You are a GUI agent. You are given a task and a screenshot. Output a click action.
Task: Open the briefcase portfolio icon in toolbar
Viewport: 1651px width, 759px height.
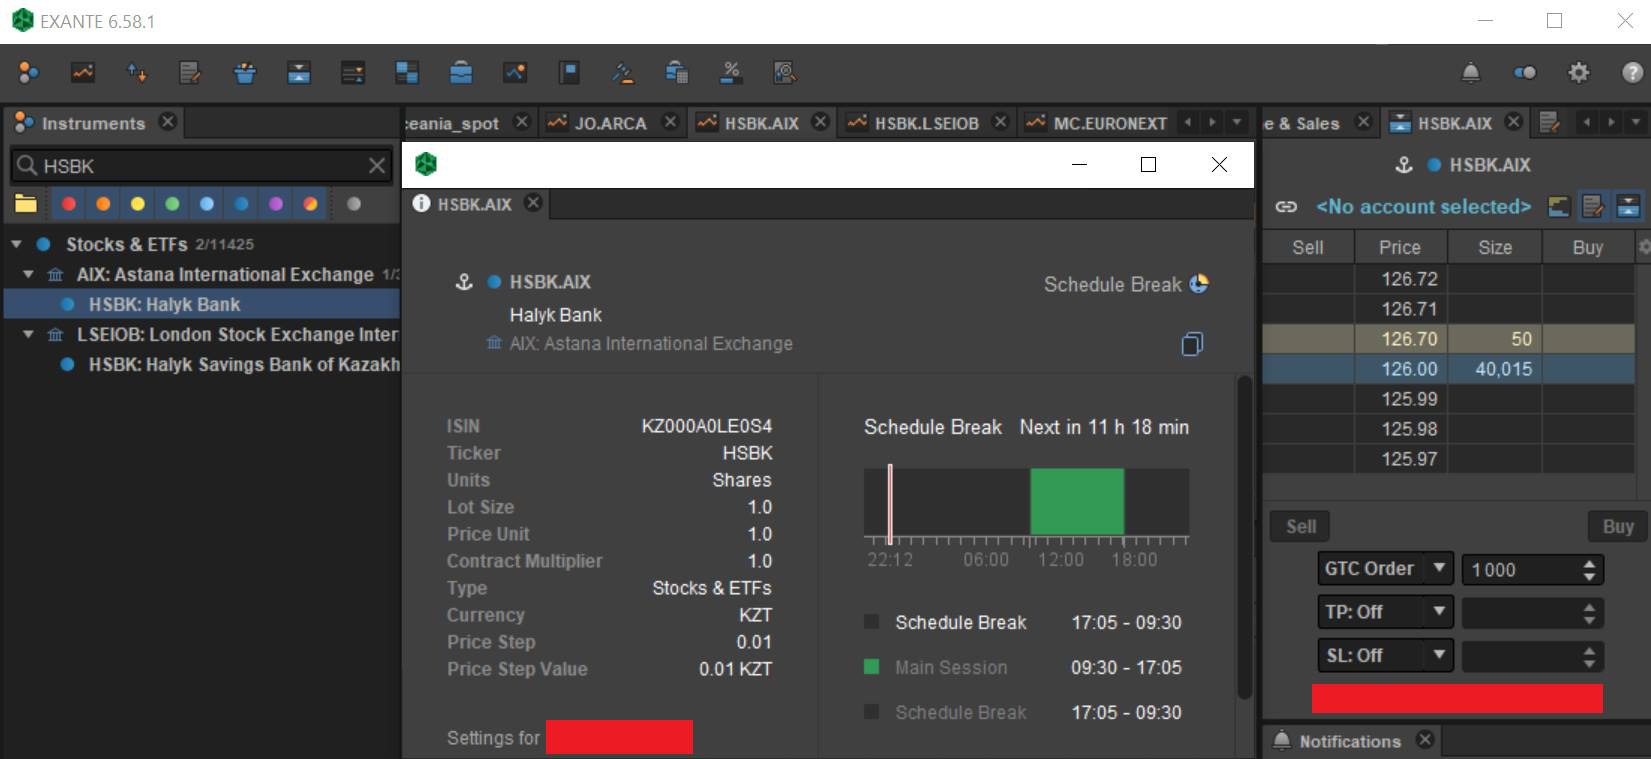[461, 72]
